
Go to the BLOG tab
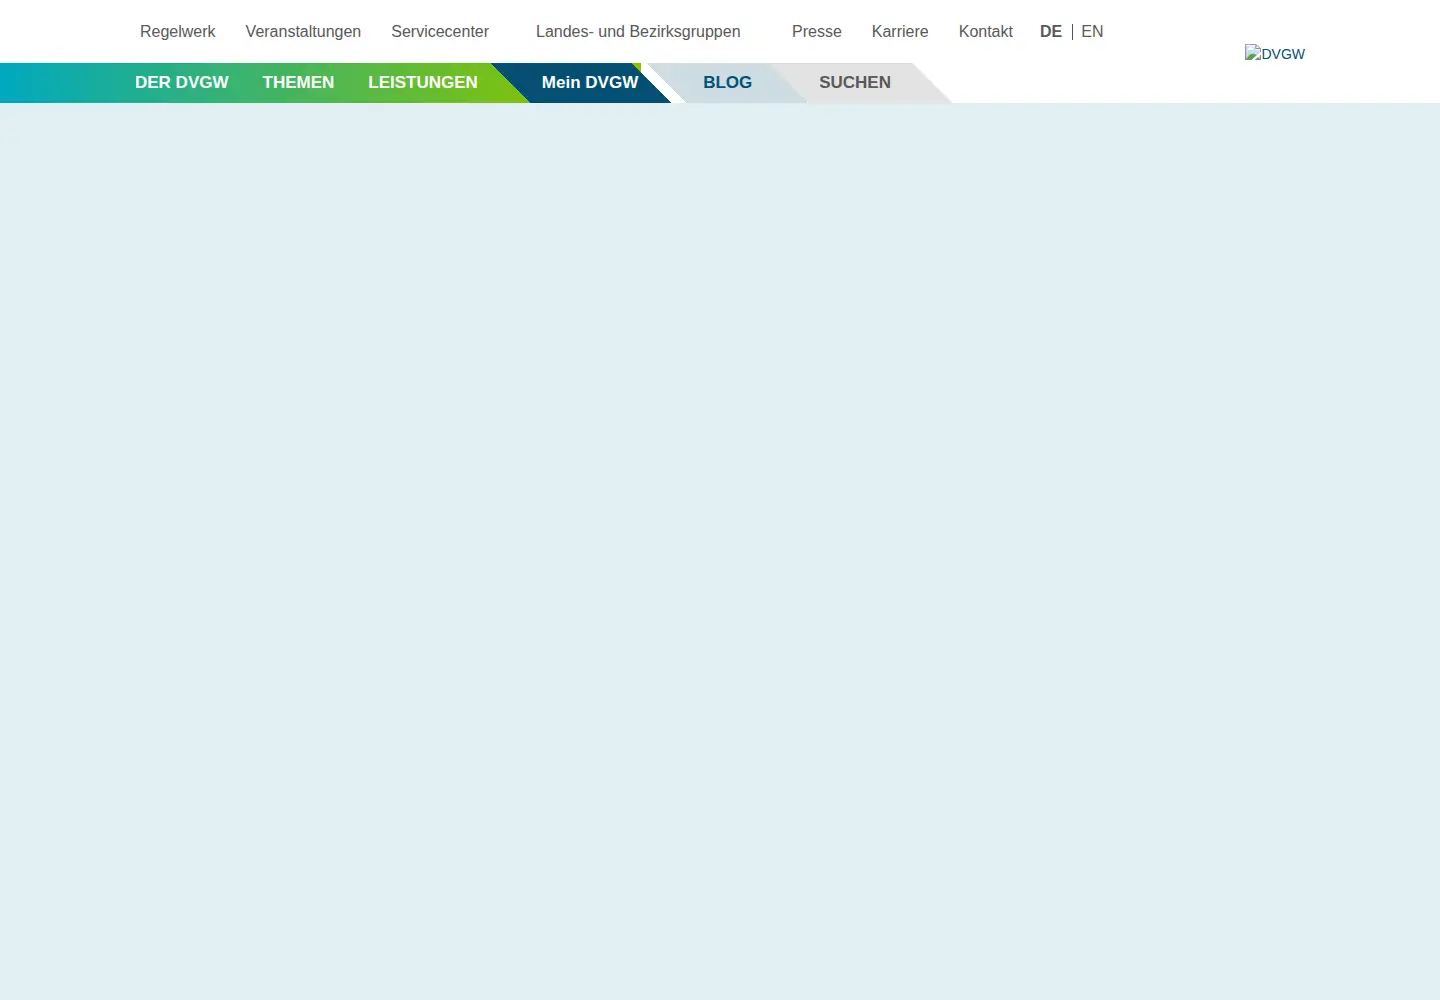tap(727, 83)
